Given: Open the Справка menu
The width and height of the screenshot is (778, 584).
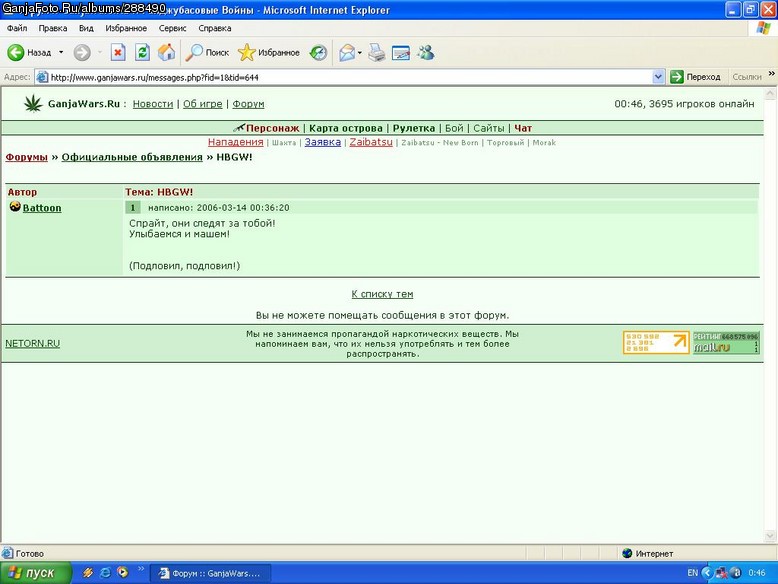Looking at the screenshot, I should [x=215, y=28].
